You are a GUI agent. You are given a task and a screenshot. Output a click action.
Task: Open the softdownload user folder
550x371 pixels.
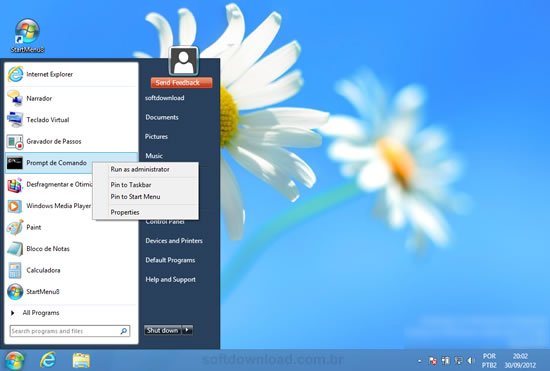click(165, 98)
